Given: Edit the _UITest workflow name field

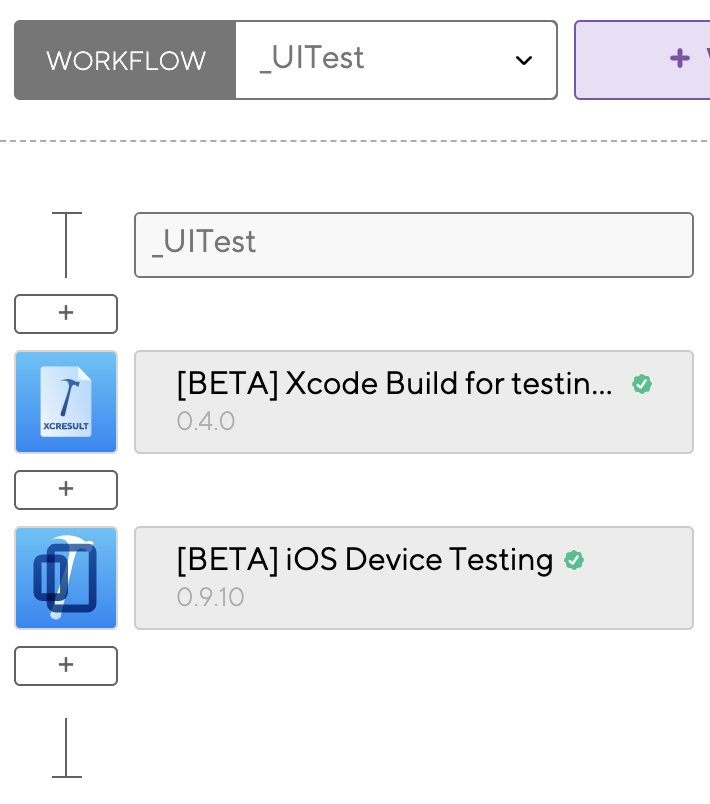Looking at the screenshot, I should [414, 245].
